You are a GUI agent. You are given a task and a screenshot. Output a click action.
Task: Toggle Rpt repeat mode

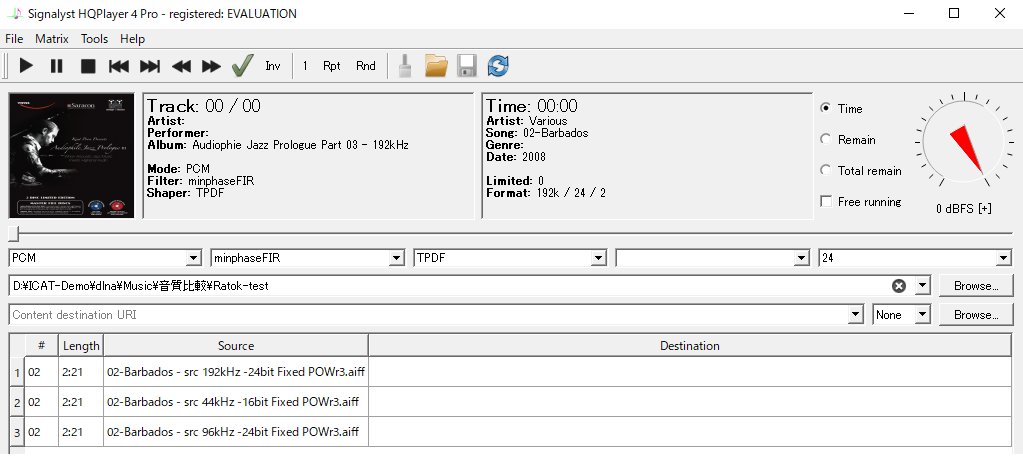331,66
